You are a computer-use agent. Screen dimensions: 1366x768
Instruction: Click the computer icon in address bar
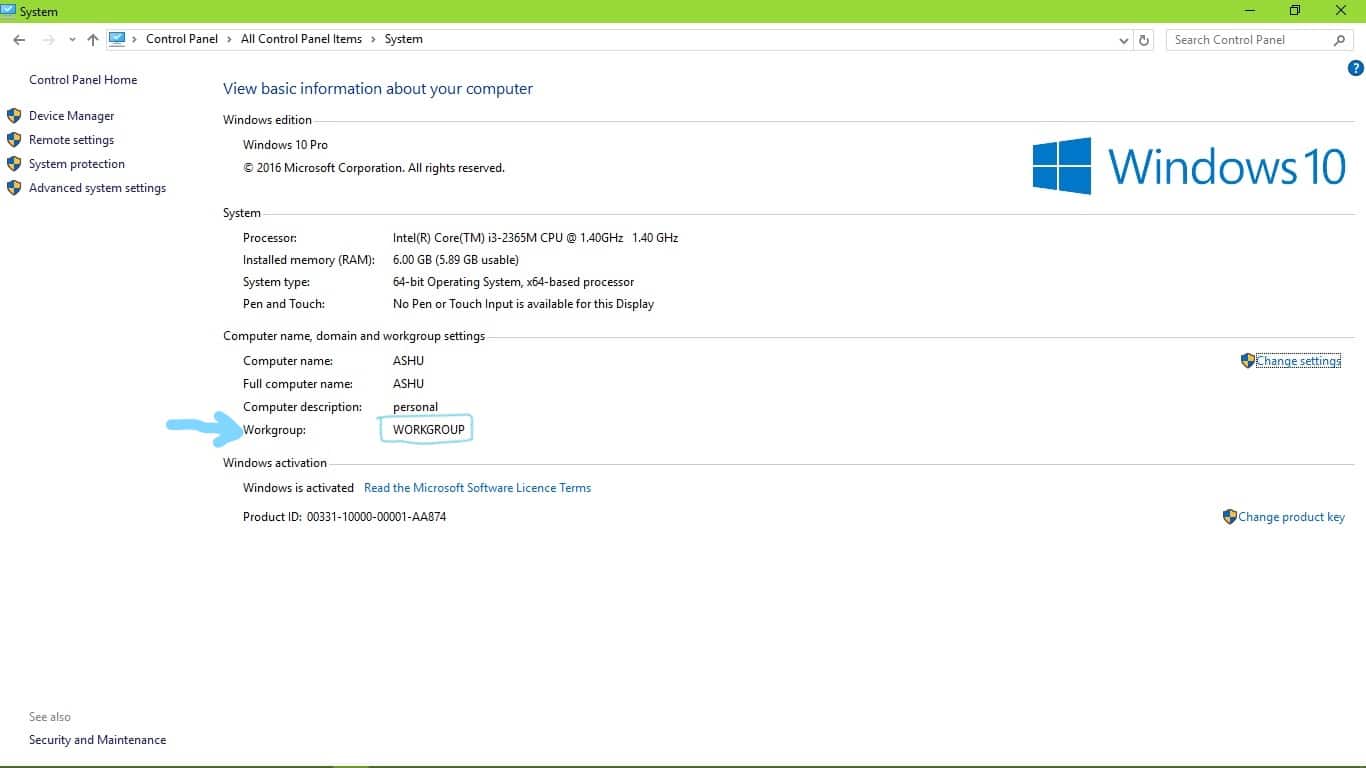click(117, 39)
